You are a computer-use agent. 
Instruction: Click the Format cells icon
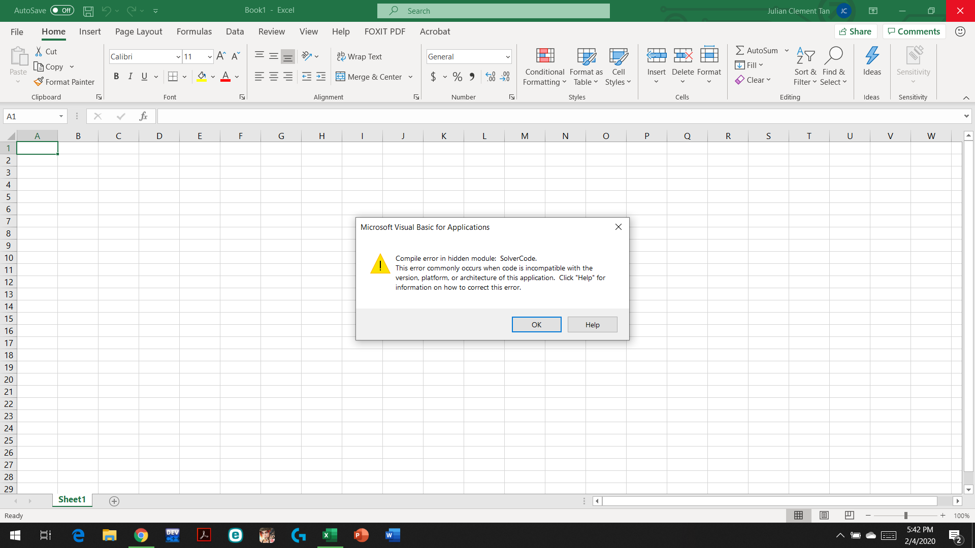point(709,55)
